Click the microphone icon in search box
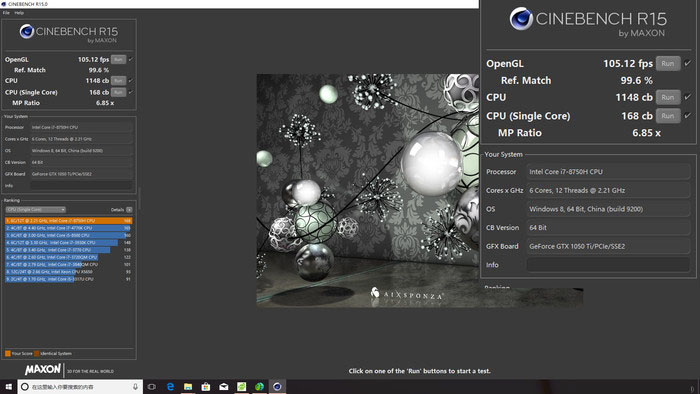The height and width of the screenshot is (394, 700). click(135, 387)
